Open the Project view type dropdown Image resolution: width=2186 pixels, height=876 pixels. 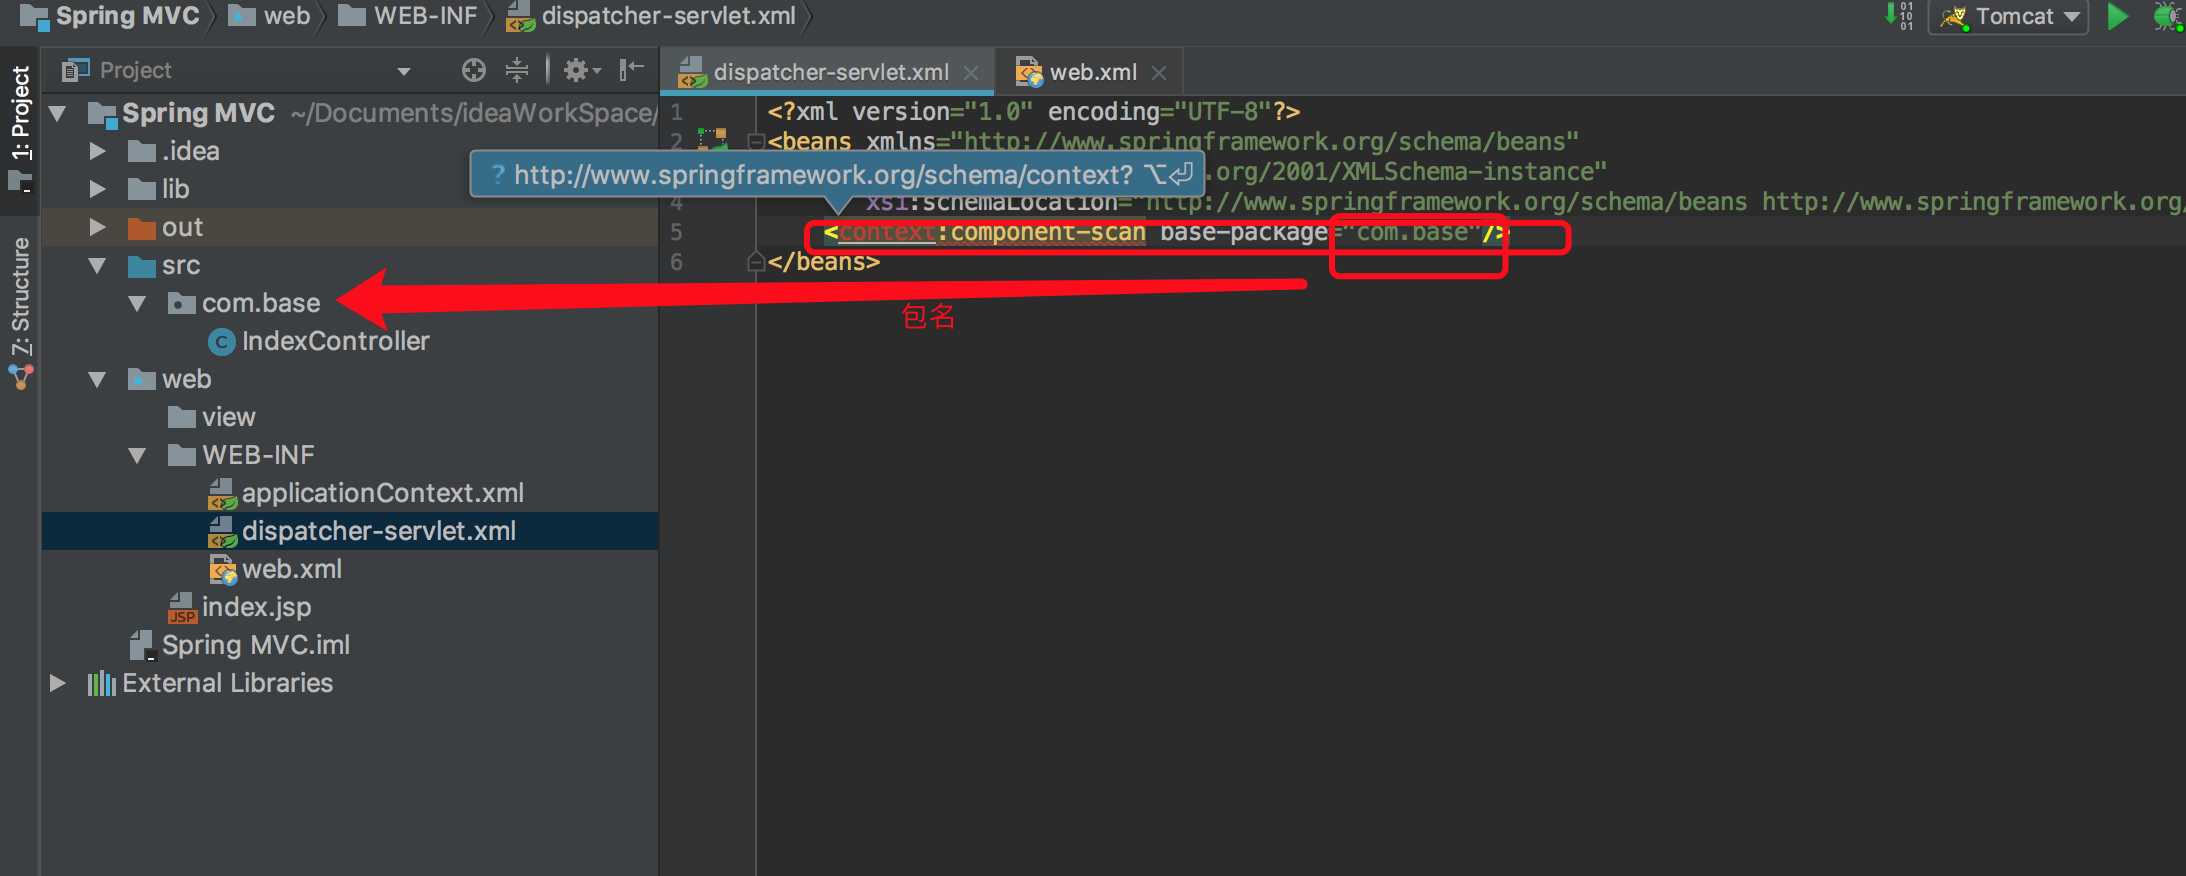click(x=404, y=71)
